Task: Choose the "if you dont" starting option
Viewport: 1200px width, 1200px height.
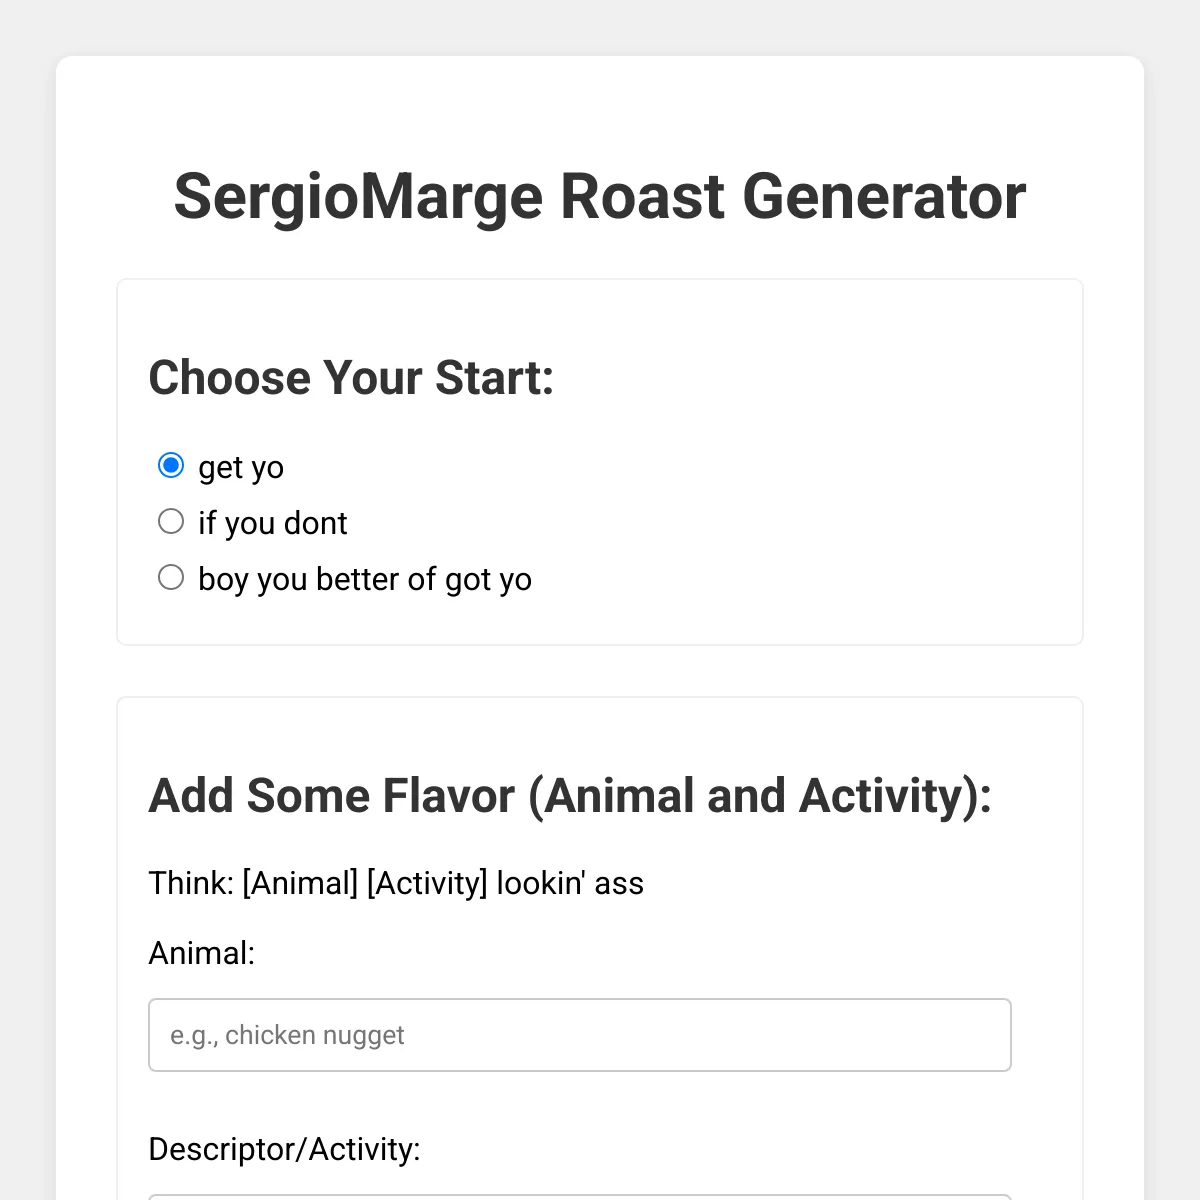Action: [171, 521]
